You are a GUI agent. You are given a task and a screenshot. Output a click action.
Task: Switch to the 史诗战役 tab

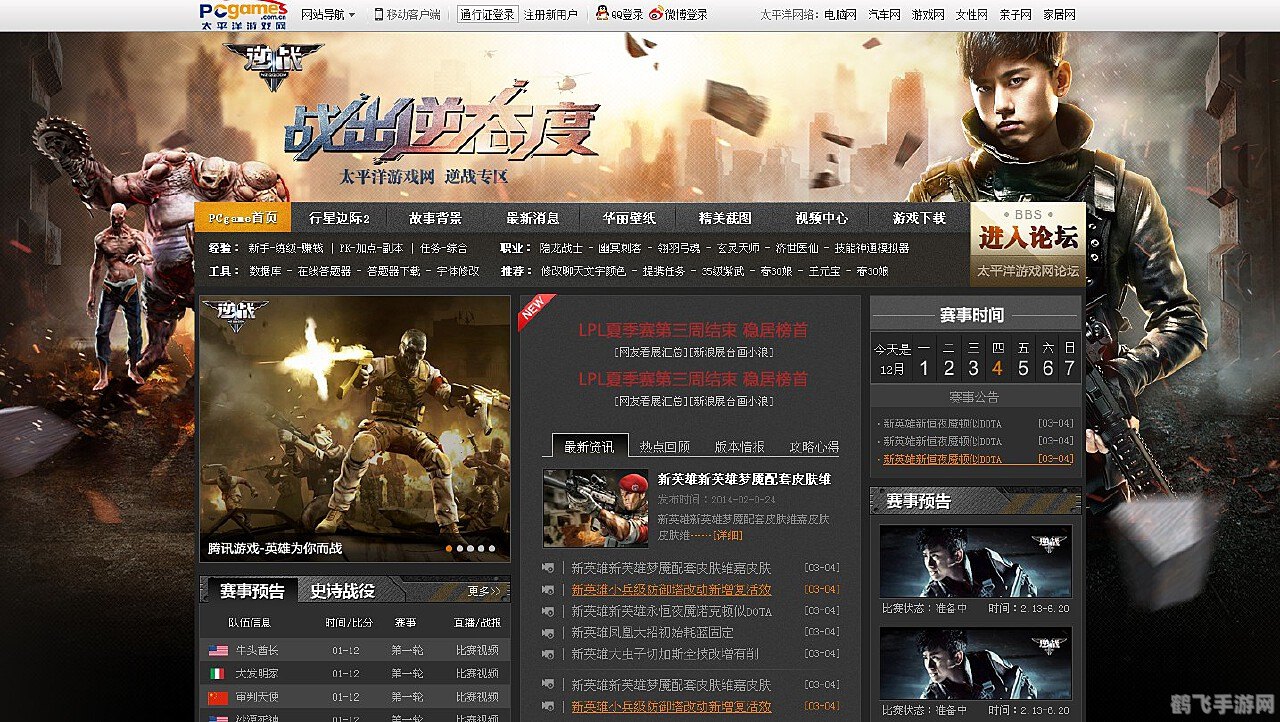(342, 591)
